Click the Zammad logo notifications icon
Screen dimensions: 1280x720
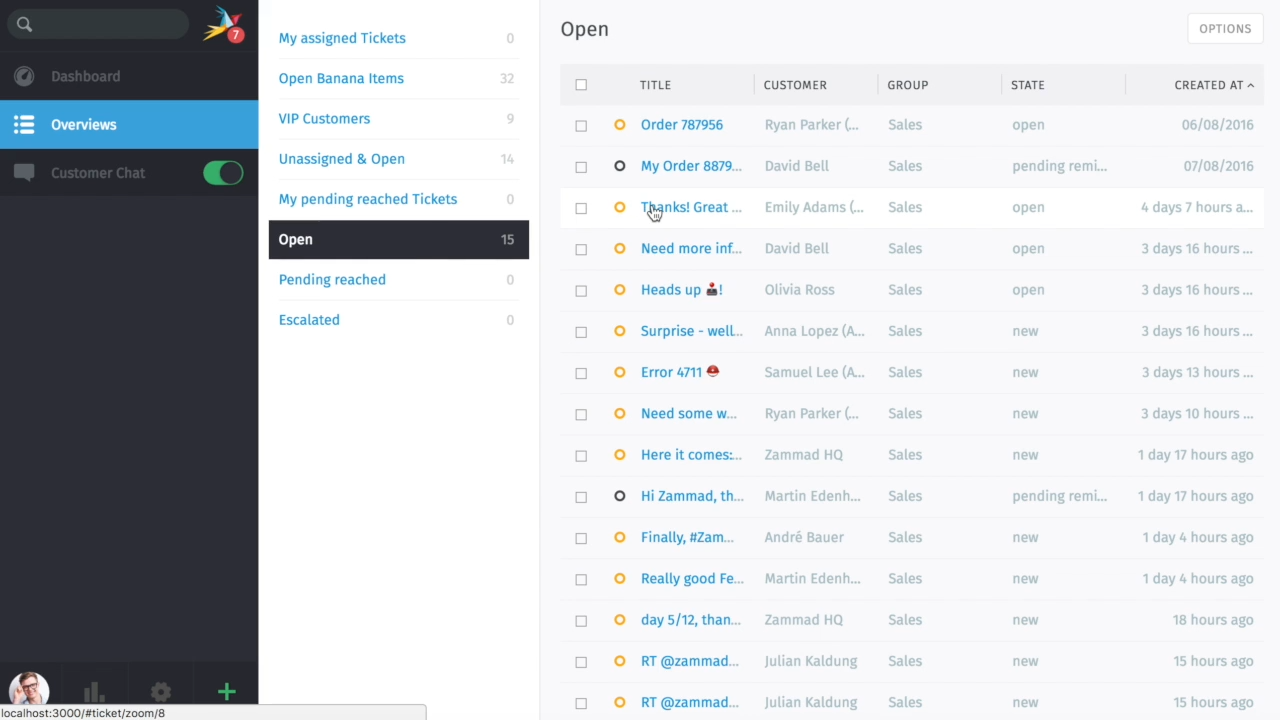pos(222,25)
